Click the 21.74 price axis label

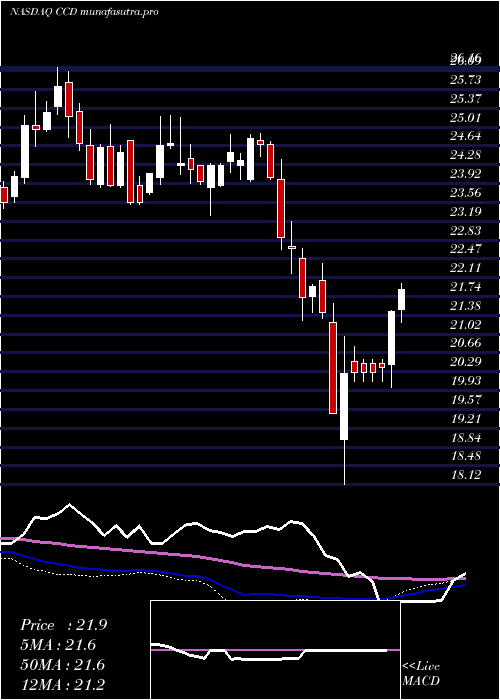tap(466, 287)
